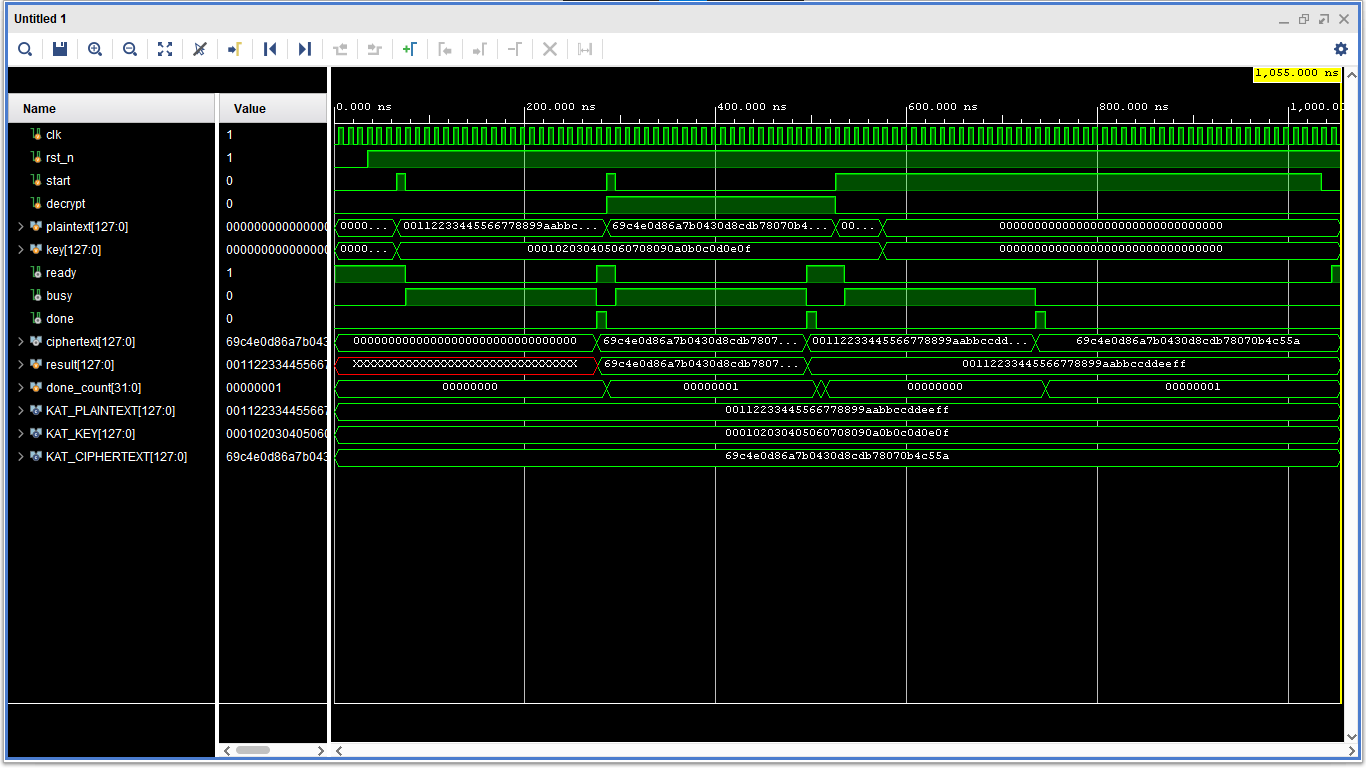Select the decrypt signal row
This screenshot has width=1366, height=768.
[111, 204]
